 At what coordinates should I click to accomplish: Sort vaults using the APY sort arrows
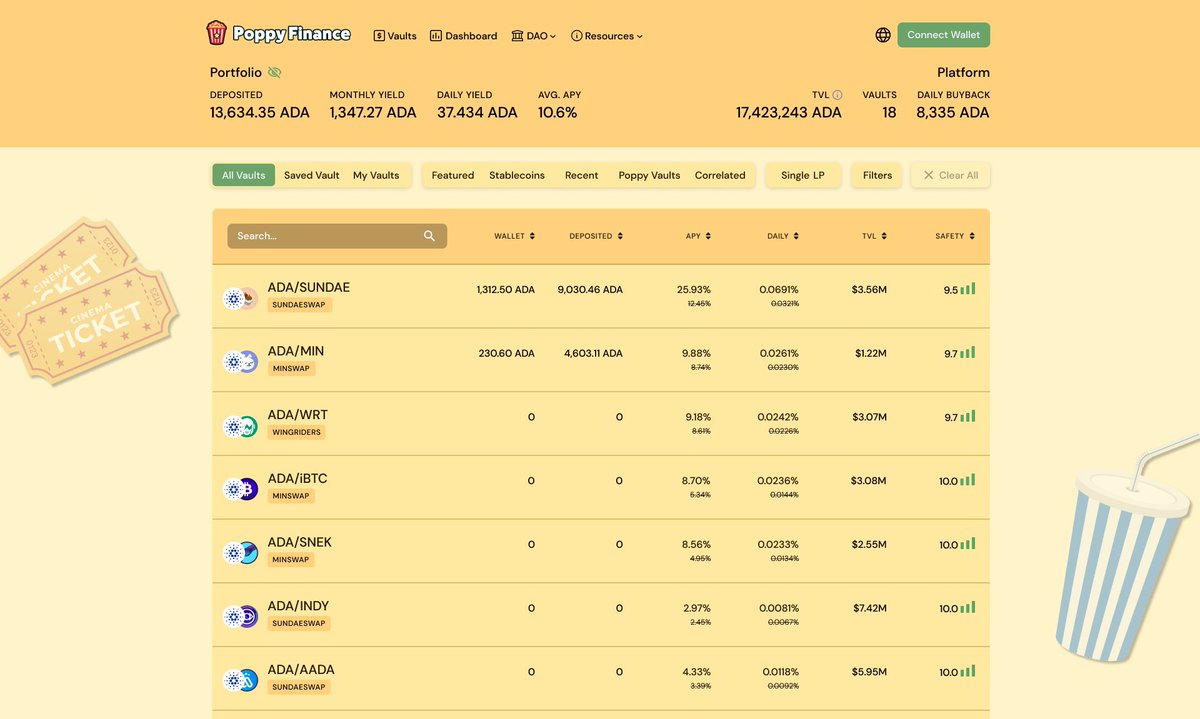point(710,236)
